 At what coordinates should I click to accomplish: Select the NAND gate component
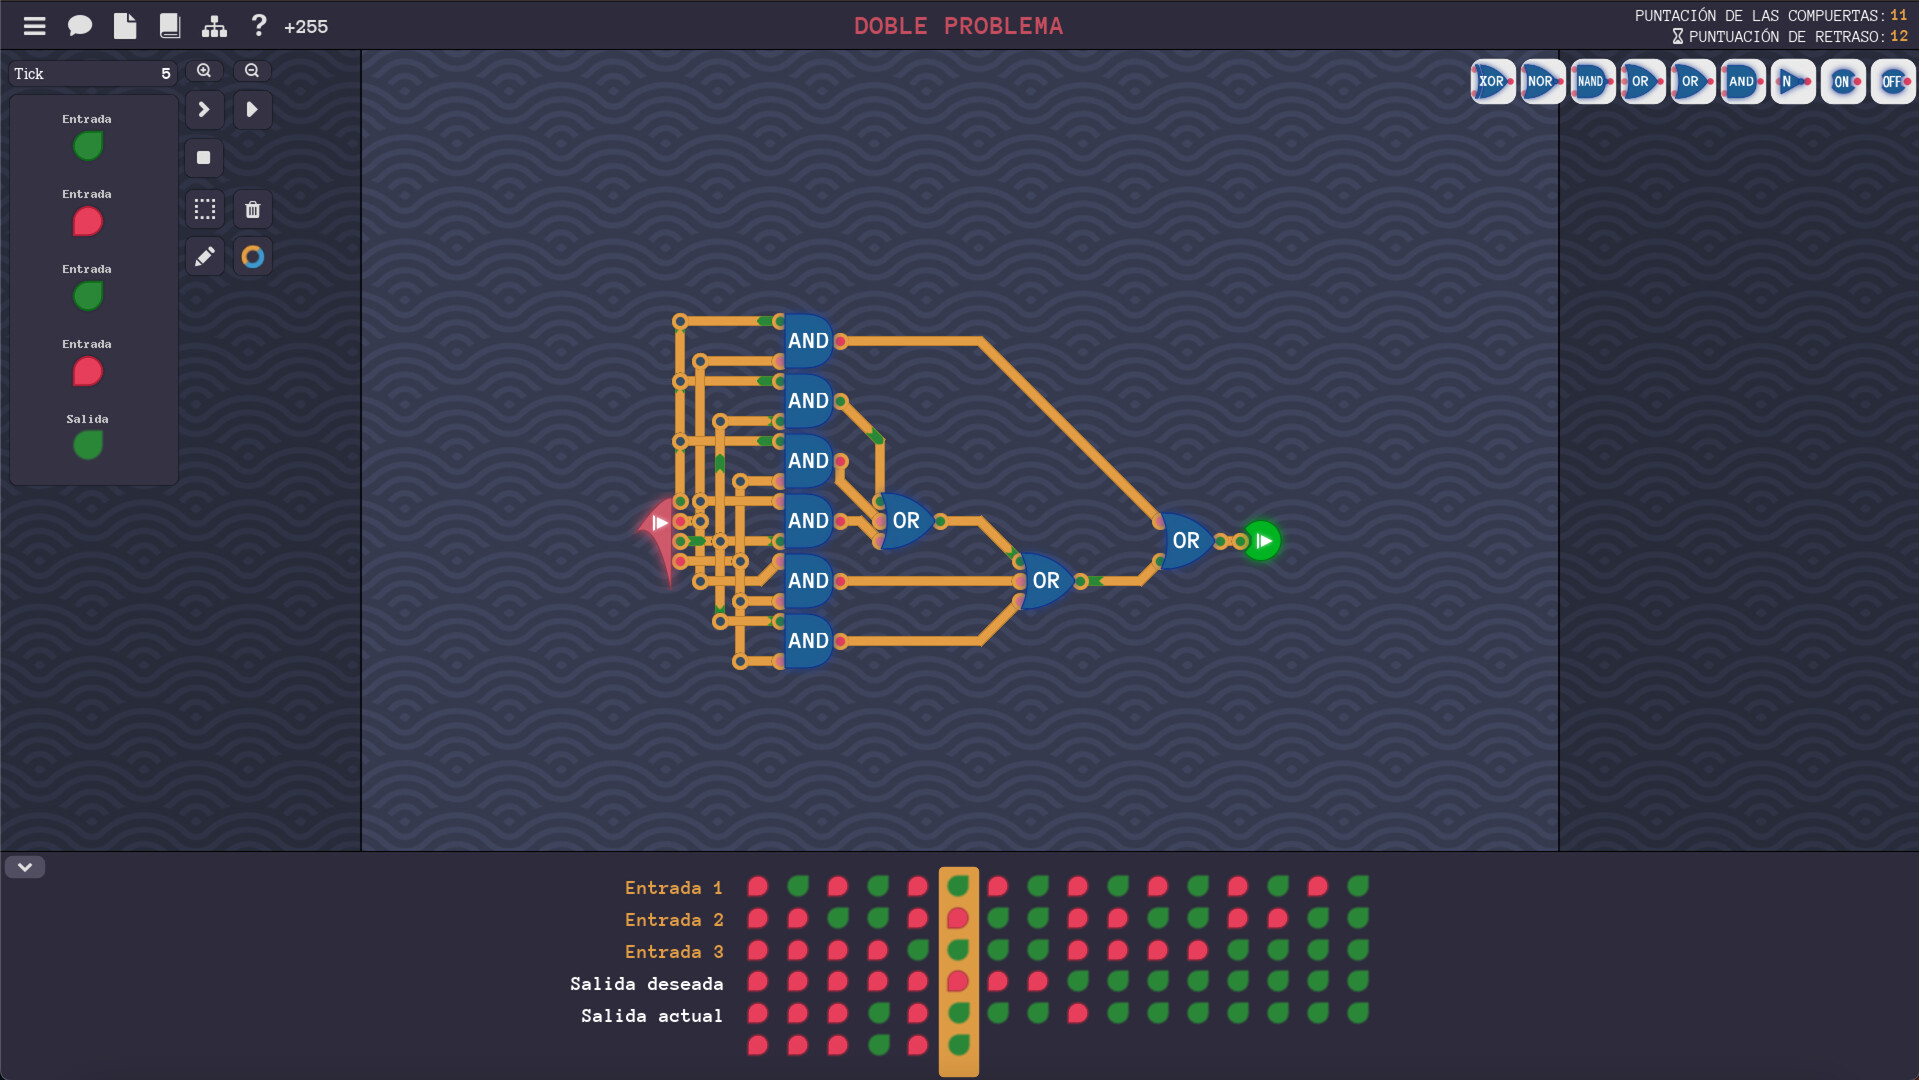click(1591, 81)
